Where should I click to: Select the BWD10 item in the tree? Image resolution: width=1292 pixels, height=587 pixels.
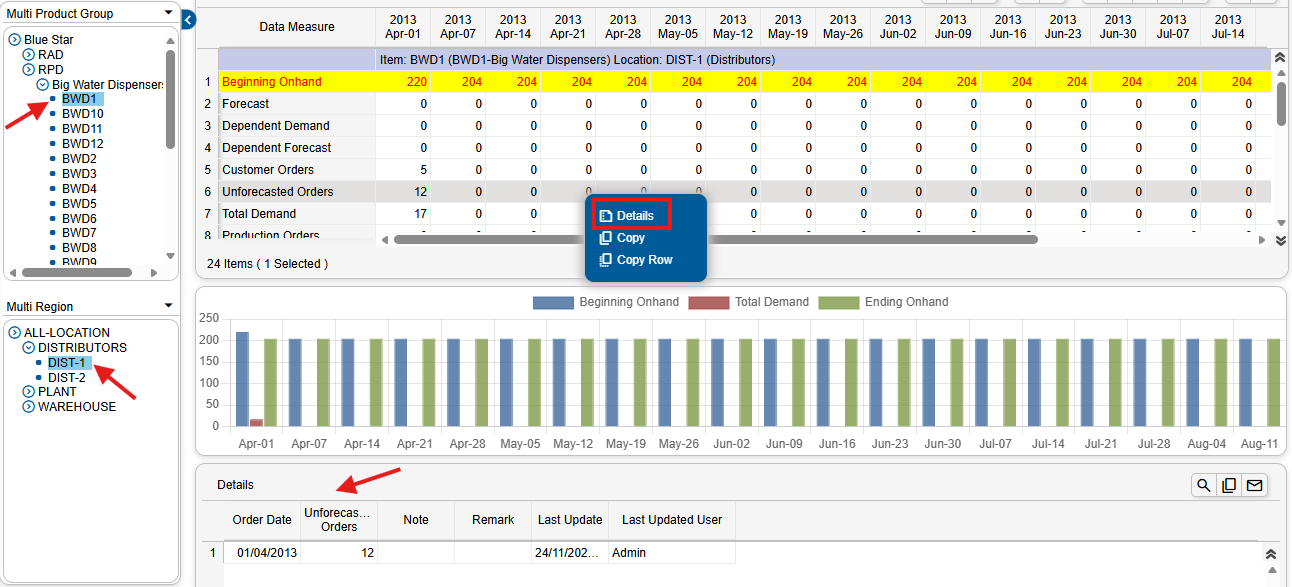pyautogui.click(x=83, y=114)
